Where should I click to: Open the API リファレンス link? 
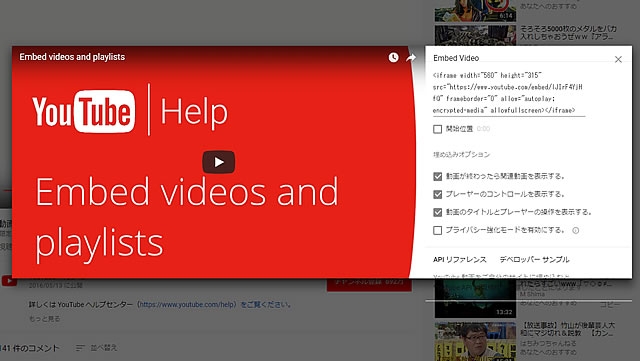tap(460, 259)
